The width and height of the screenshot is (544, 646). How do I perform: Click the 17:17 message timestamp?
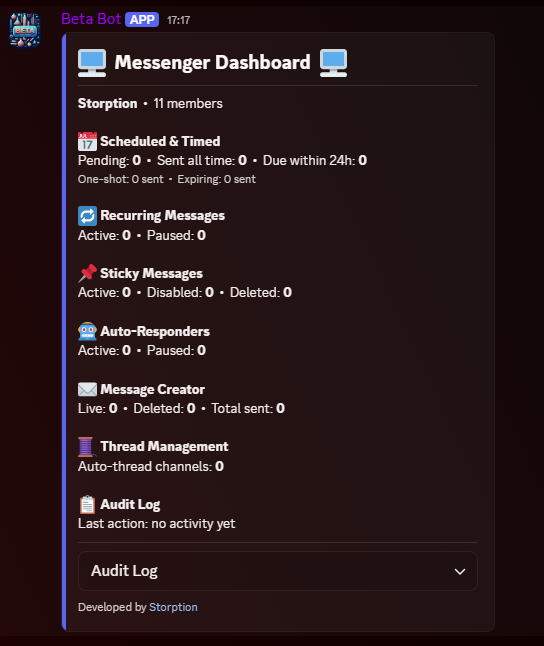178,20
